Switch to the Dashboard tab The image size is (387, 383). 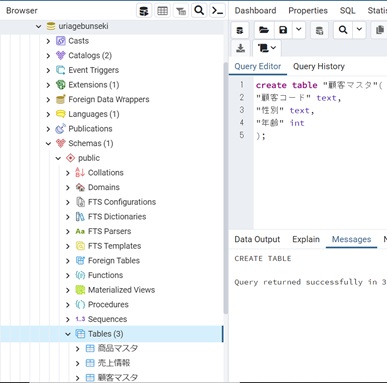click(x=255, y=11)
